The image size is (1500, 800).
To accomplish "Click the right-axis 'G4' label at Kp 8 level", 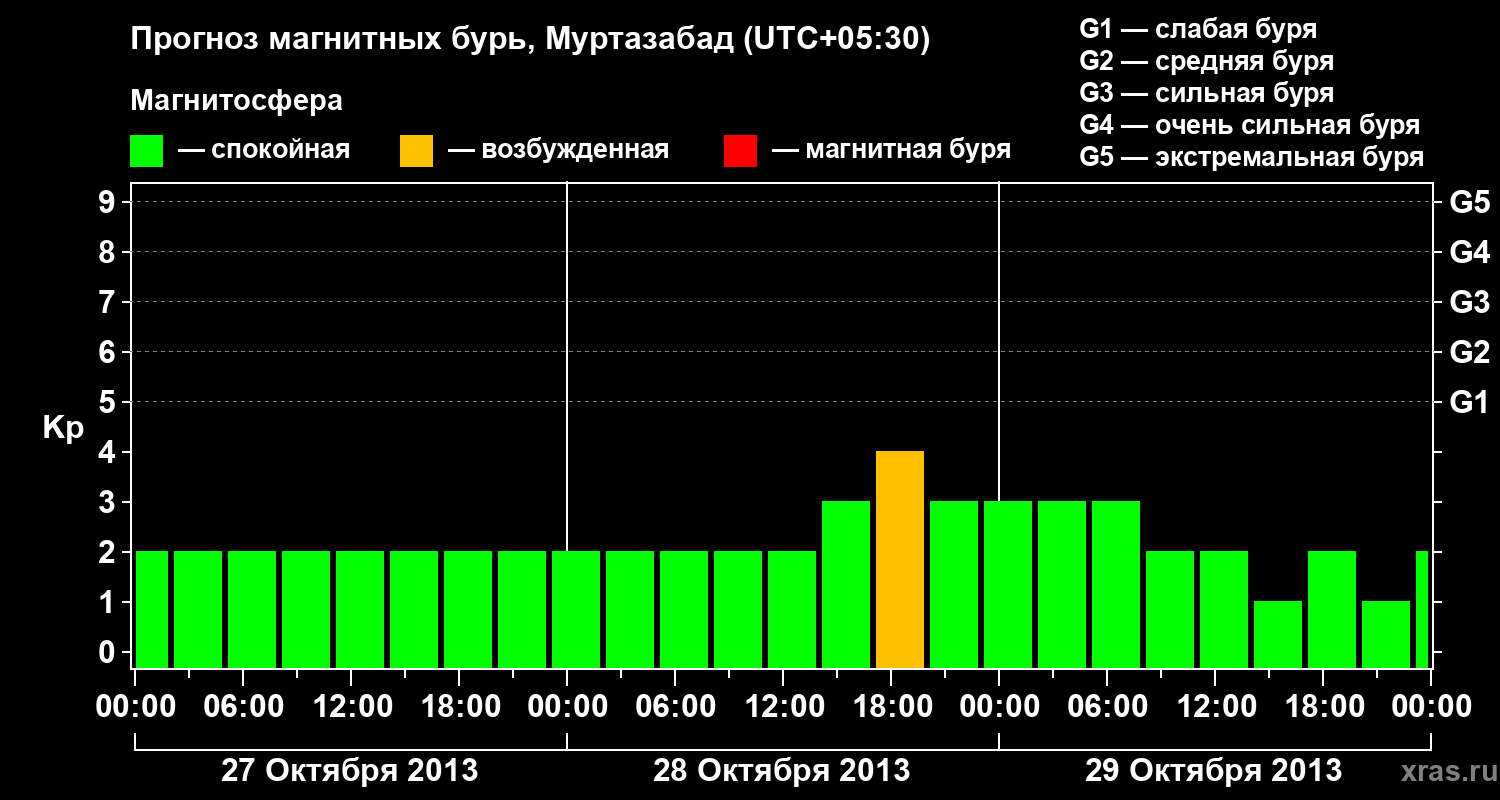I will pos(1470,252).
